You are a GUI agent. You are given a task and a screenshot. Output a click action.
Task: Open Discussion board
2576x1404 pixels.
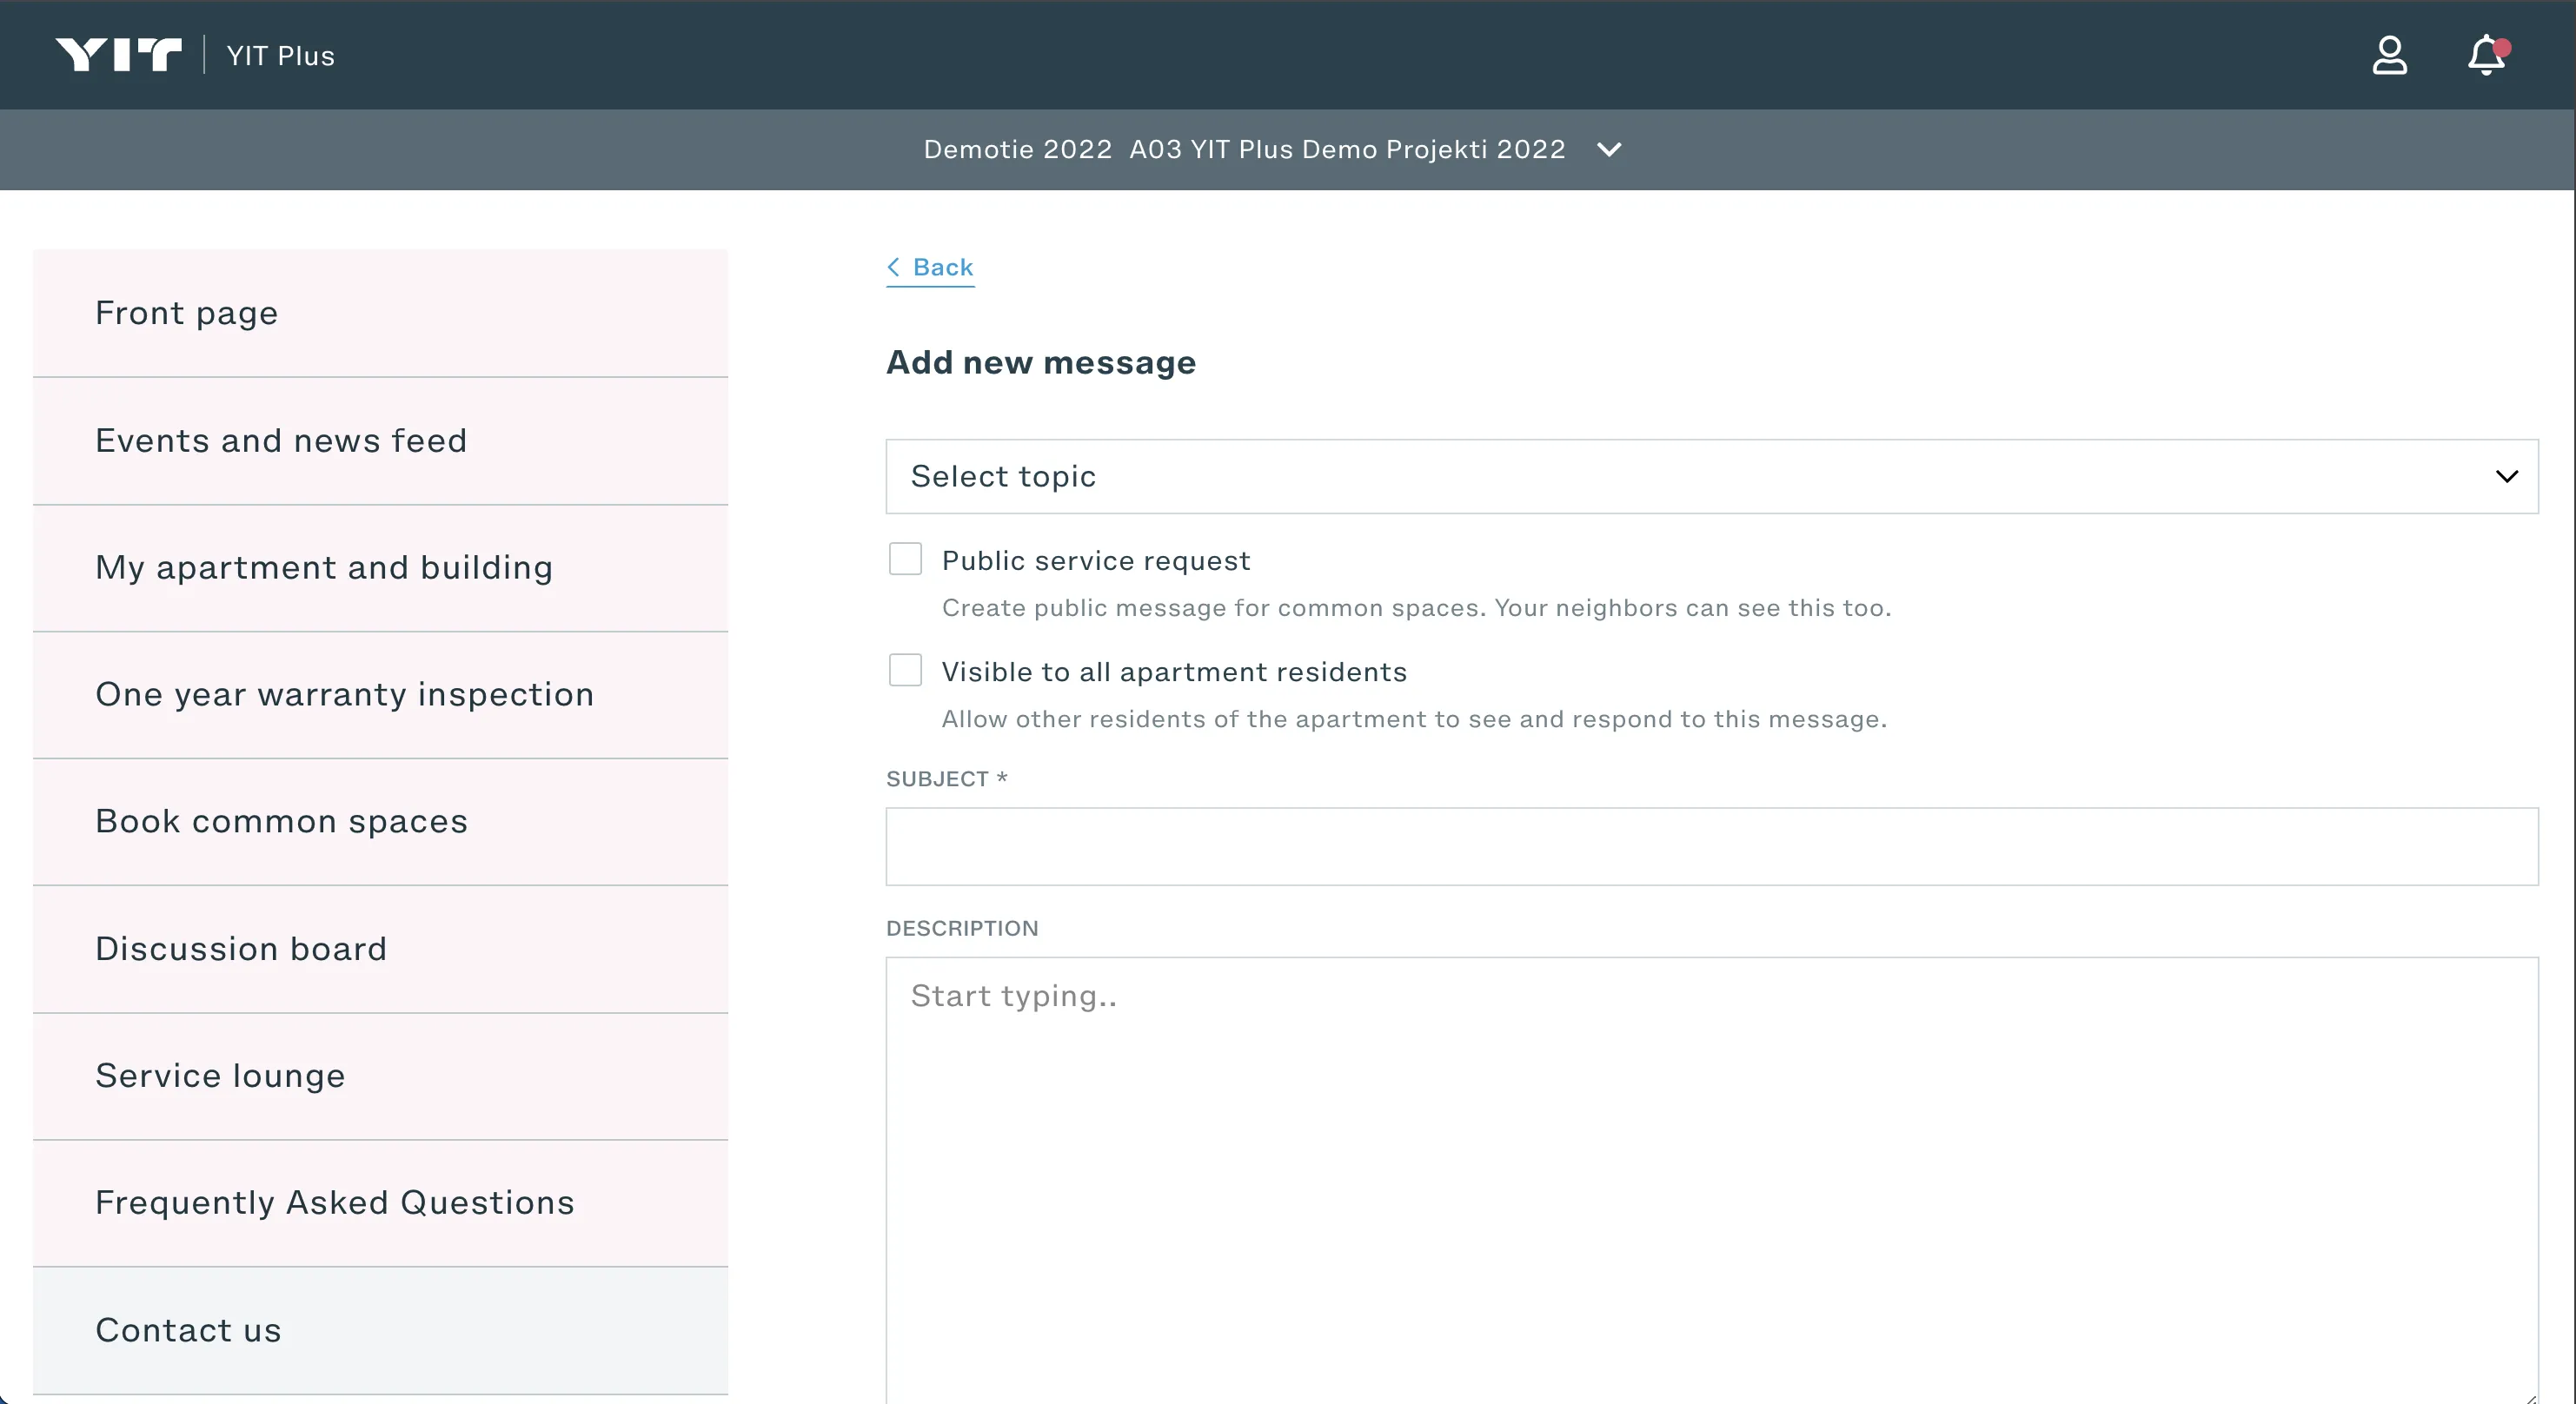click(x=380, y=949)
